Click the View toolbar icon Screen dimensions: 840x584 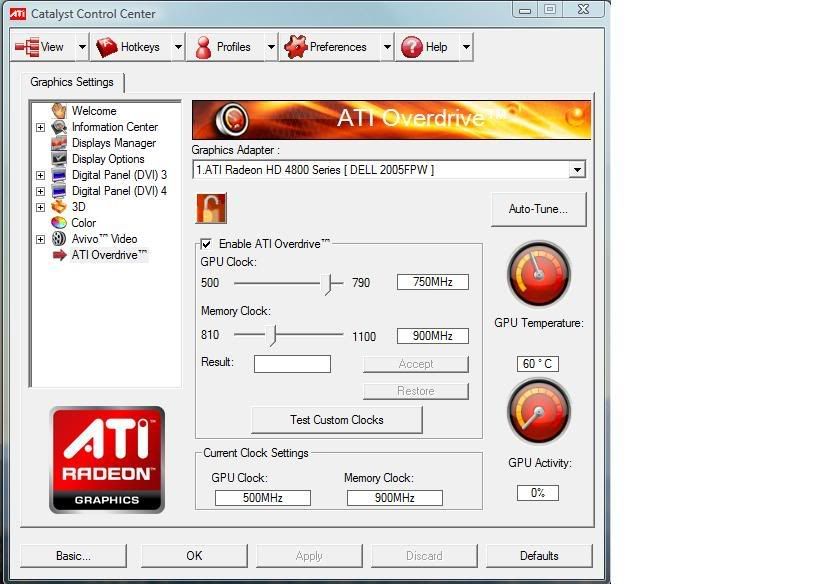point(27,47)
